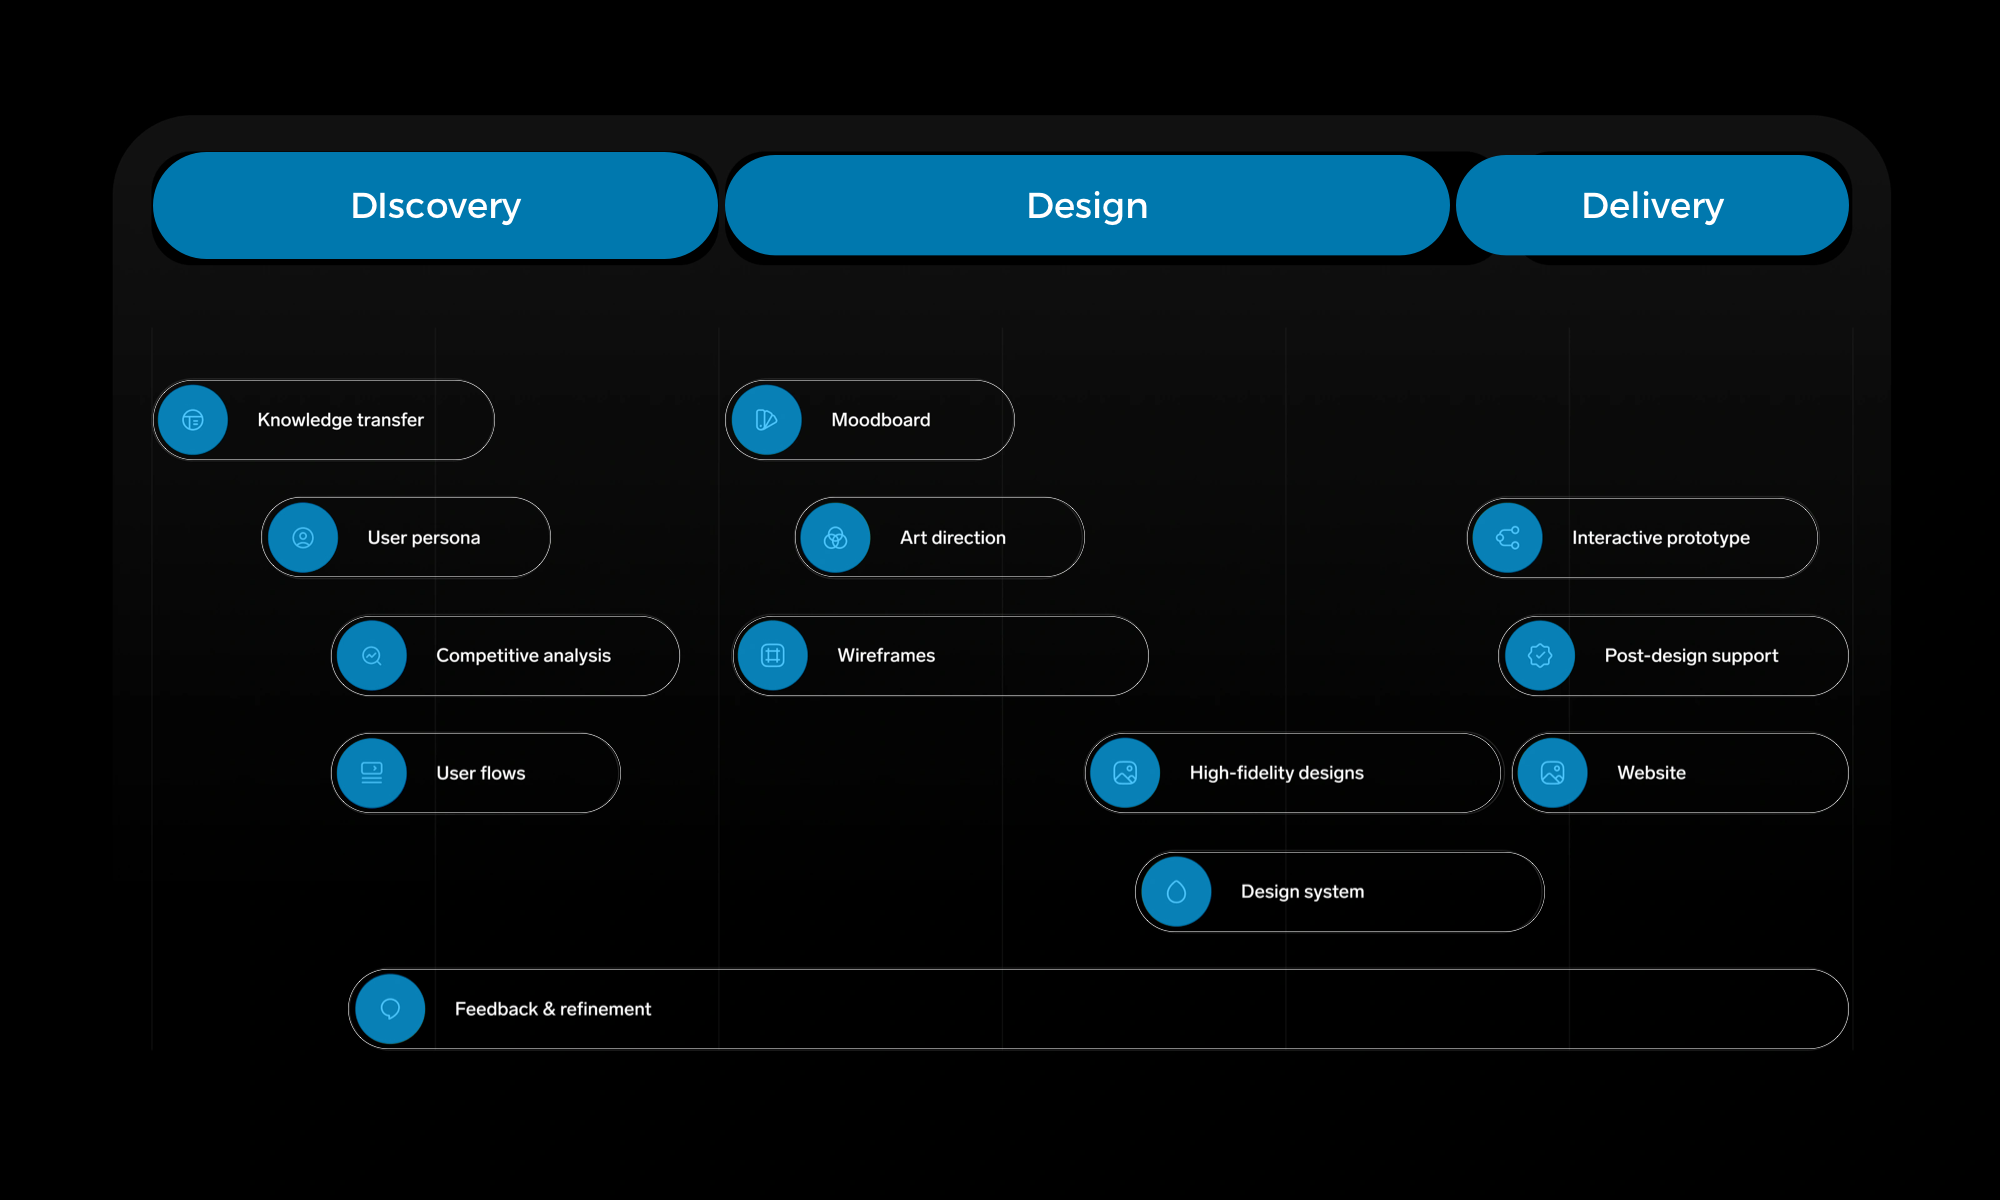Click the High-fidelity designs image icon
This screenshot has height=1200, width=2000.
(x=1125, y=773)
